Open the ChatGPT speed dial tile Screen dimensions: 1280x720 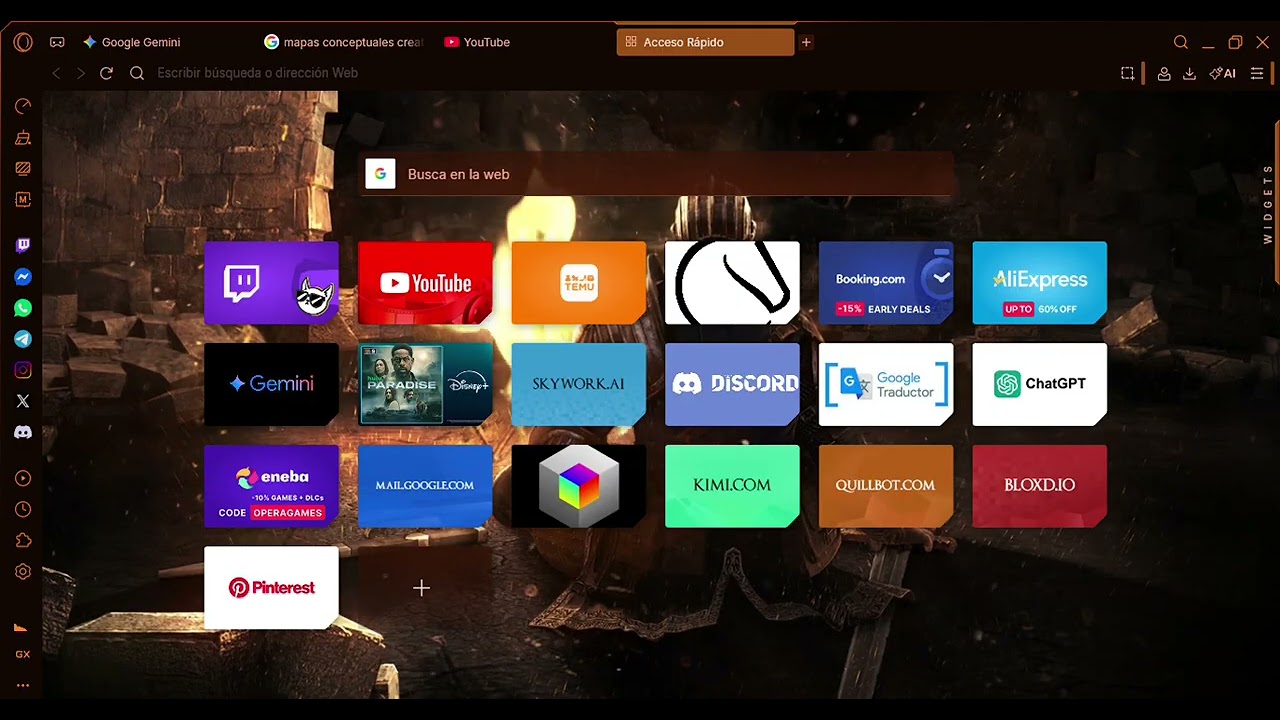[1039, 384]
